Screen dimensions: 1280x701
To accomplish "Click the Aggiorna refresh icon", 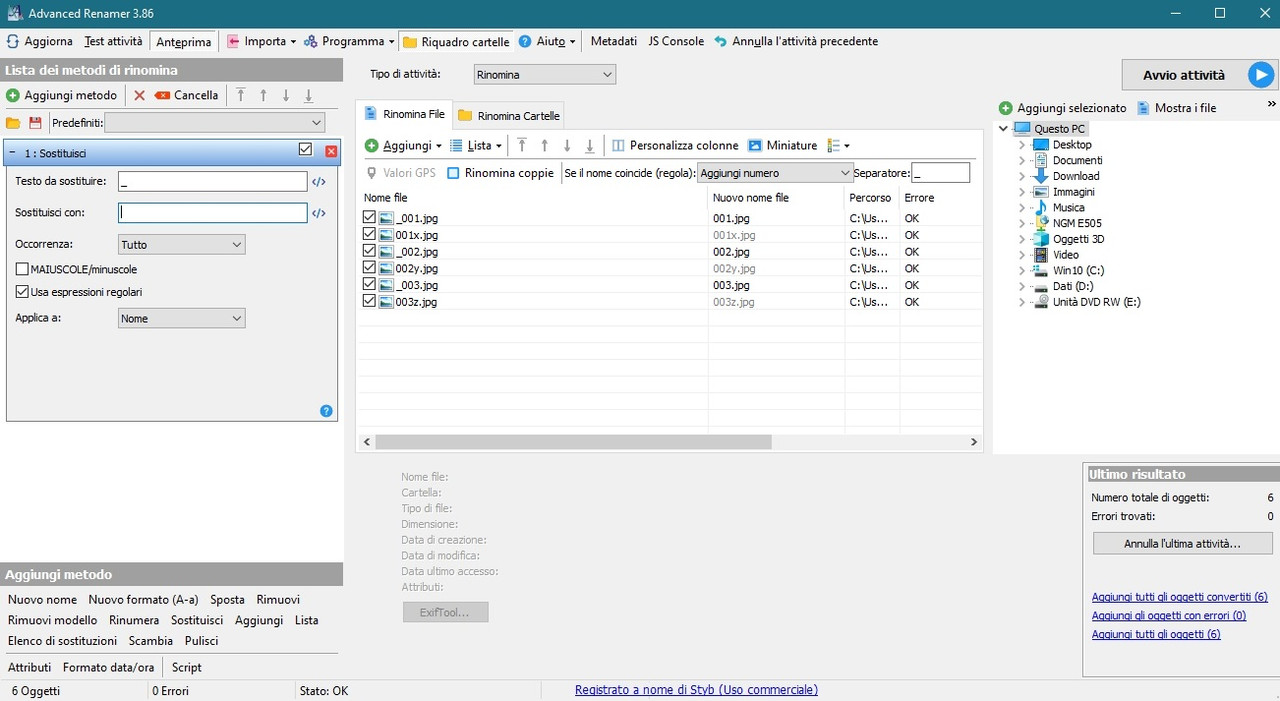I will (13, 41).
